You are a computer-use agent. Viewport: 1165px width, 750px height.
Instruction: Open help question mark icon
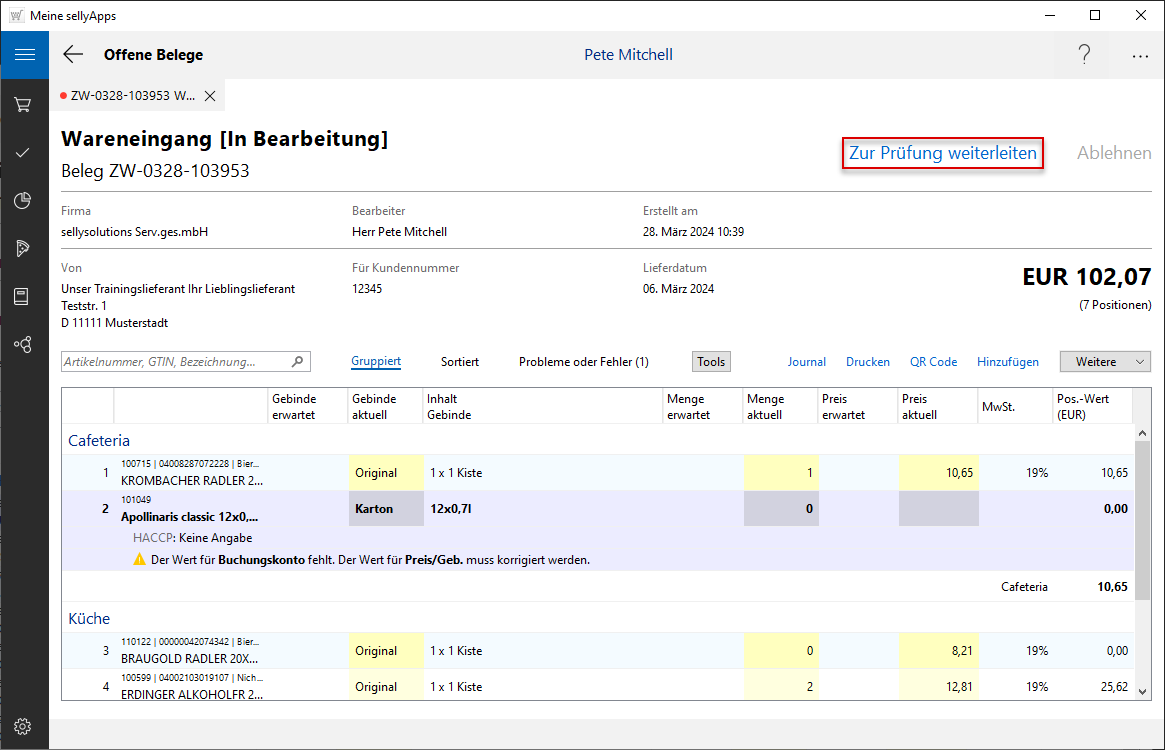1084,55
